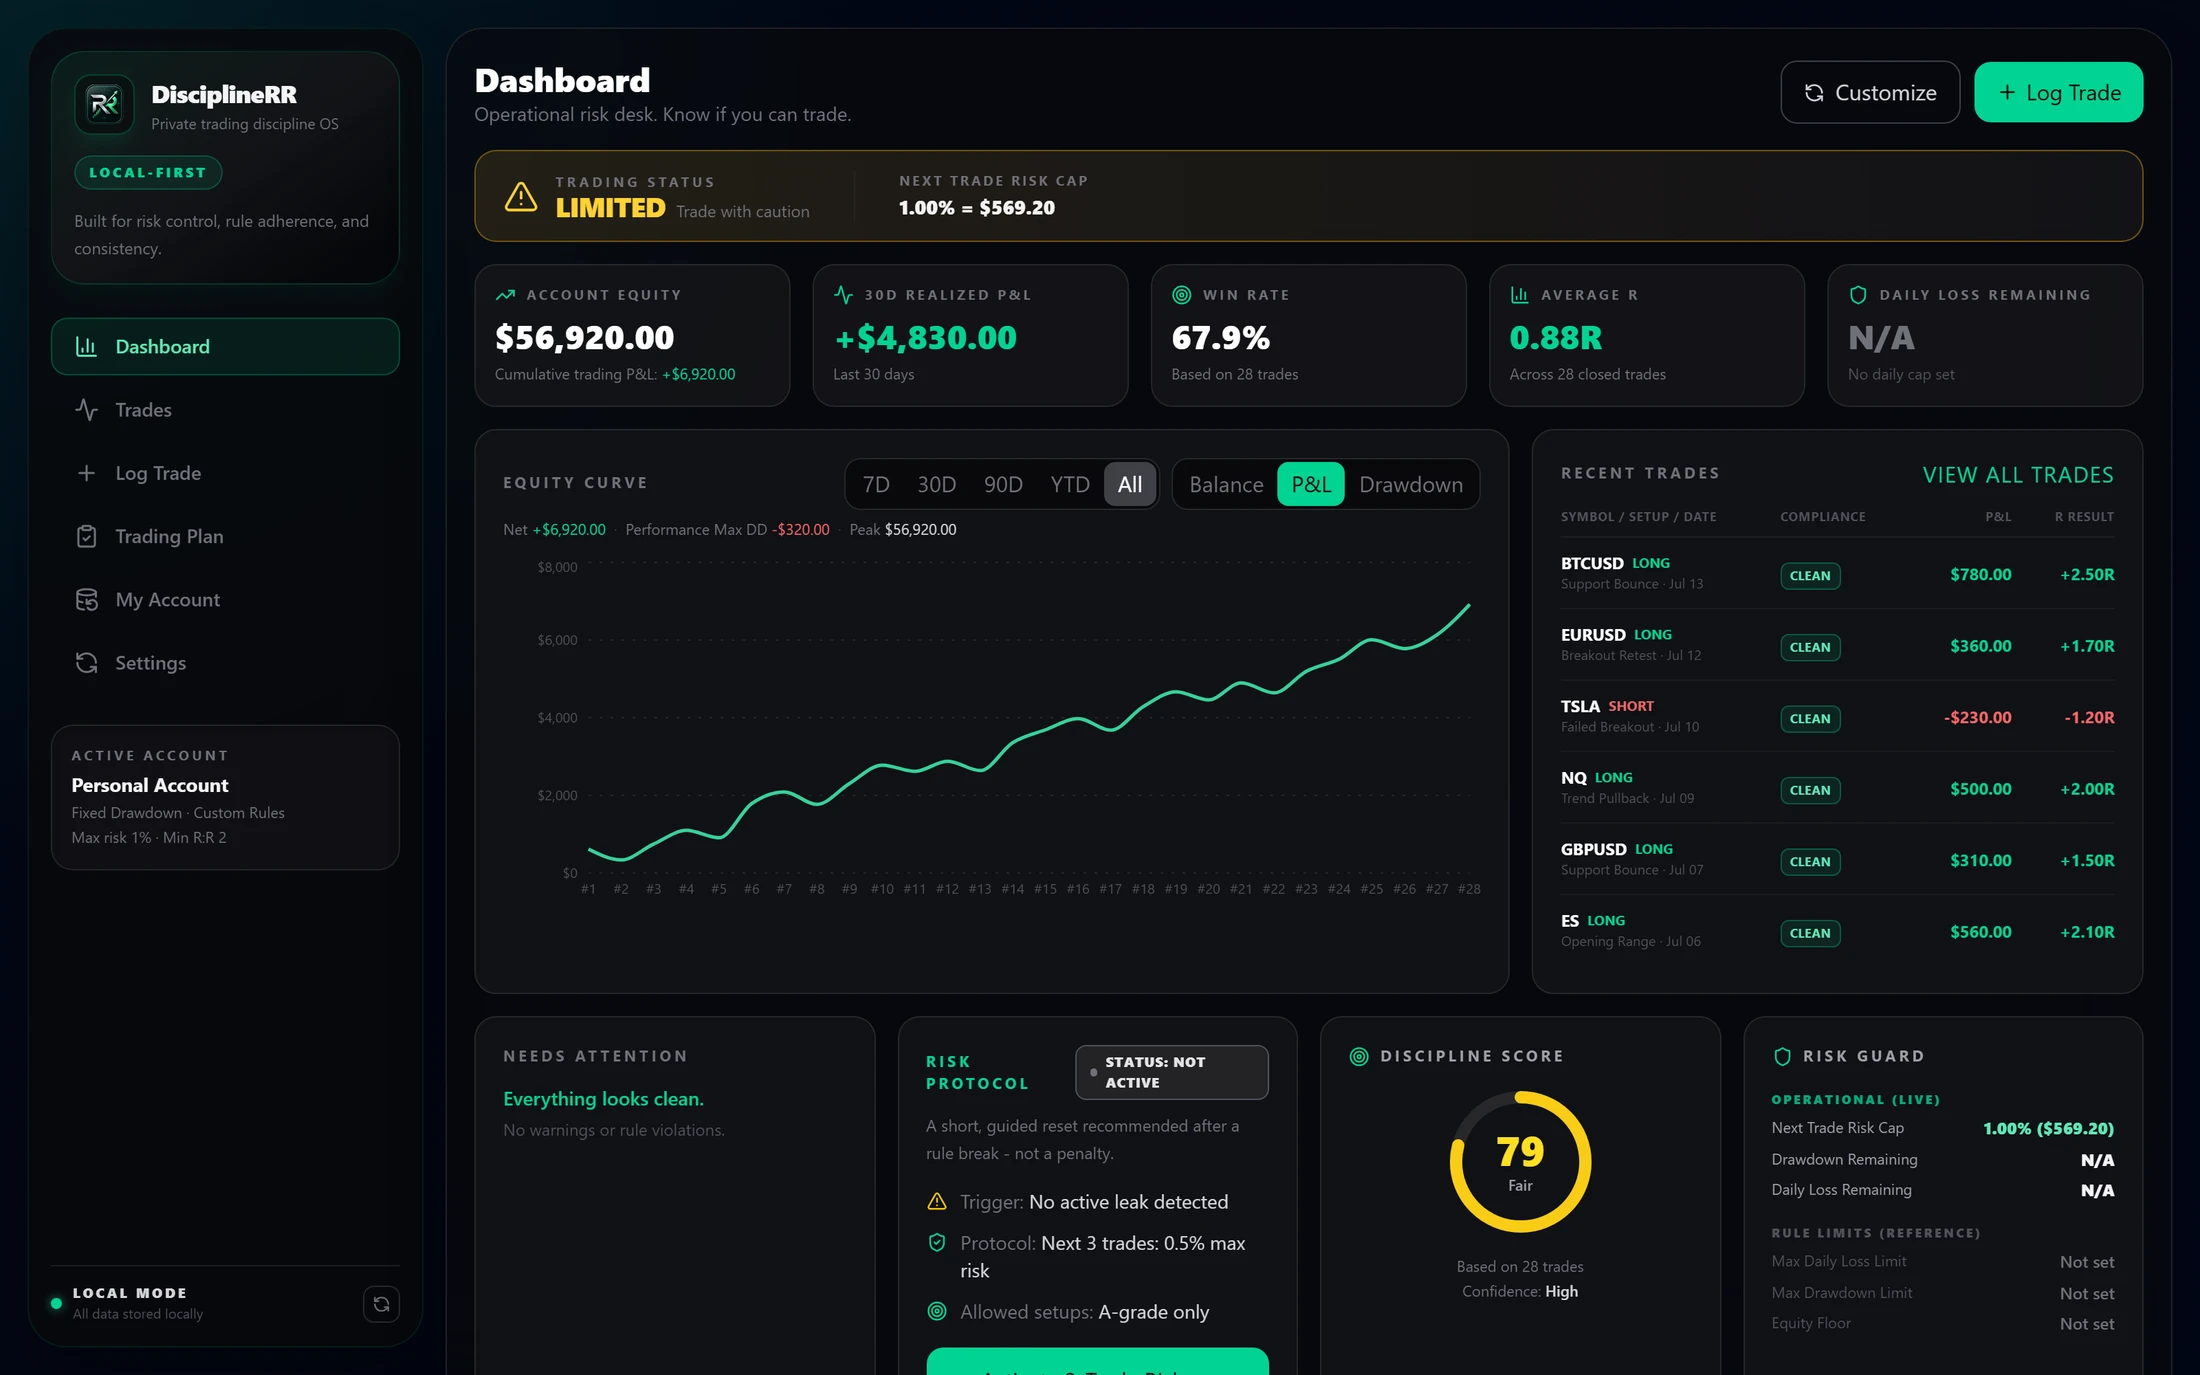Click the green Local Mode status dot
Screen dimensions: 2200x1375
coord(56,1303)
